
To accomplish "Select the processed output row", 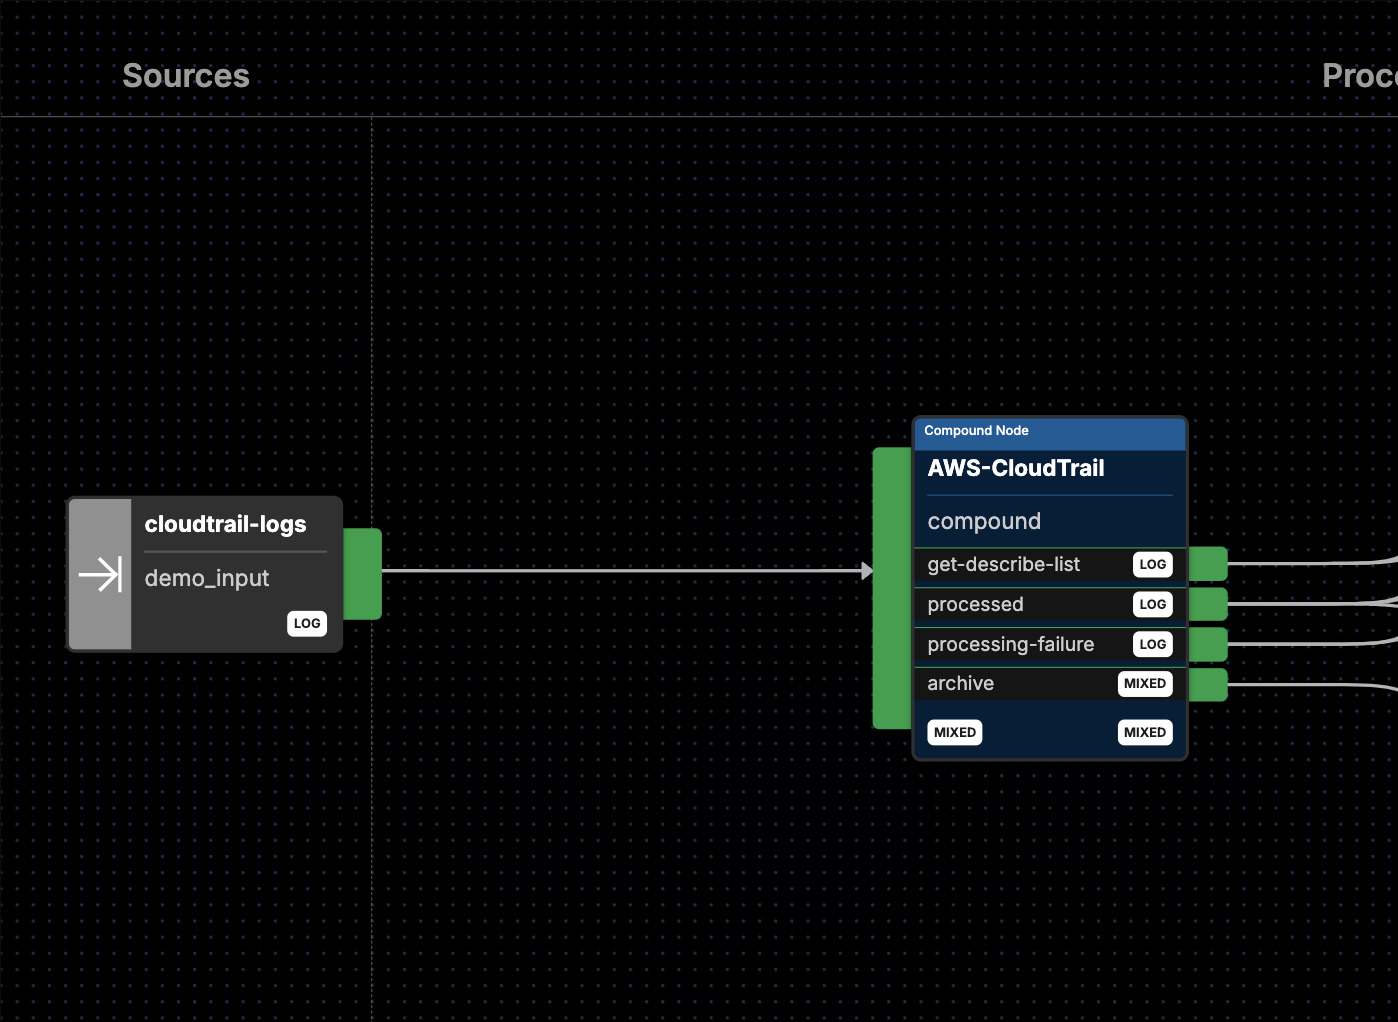I will point(1050,604).
